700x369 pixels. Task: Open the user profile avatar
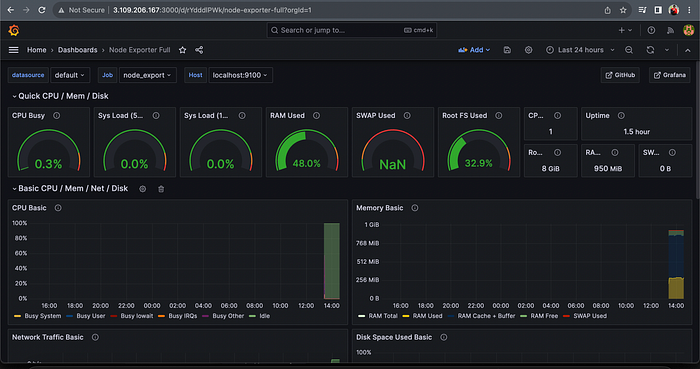[688, 30]
